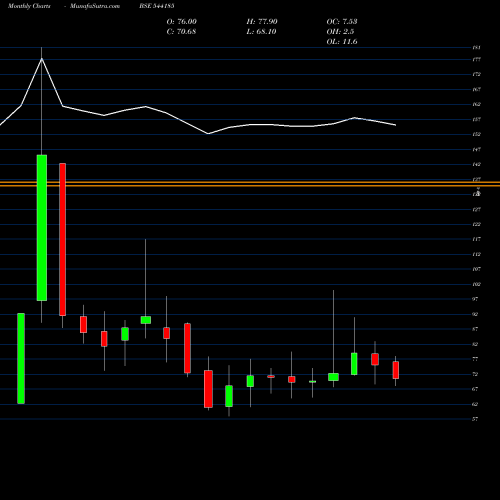Click the 102 price axis label
The image size is (500, 500).
pyautogui.click(x=477, y=284)
